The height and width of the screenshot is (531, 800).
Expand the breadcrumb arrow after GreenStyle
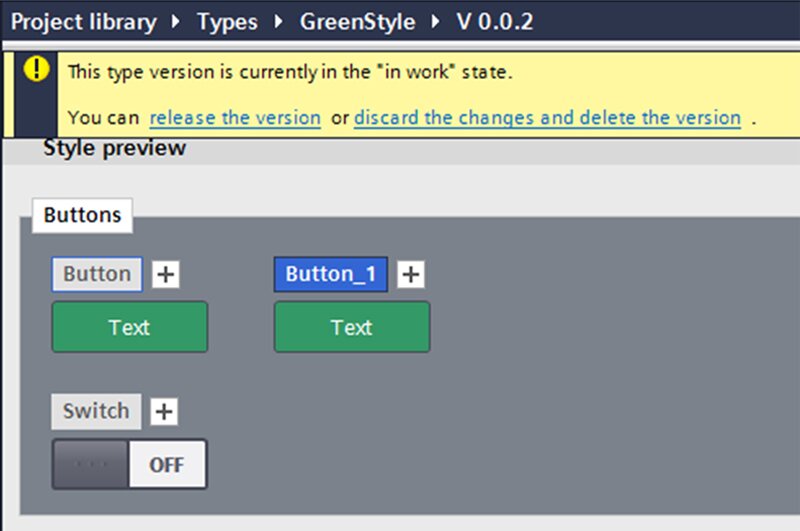tap(436, 21)
